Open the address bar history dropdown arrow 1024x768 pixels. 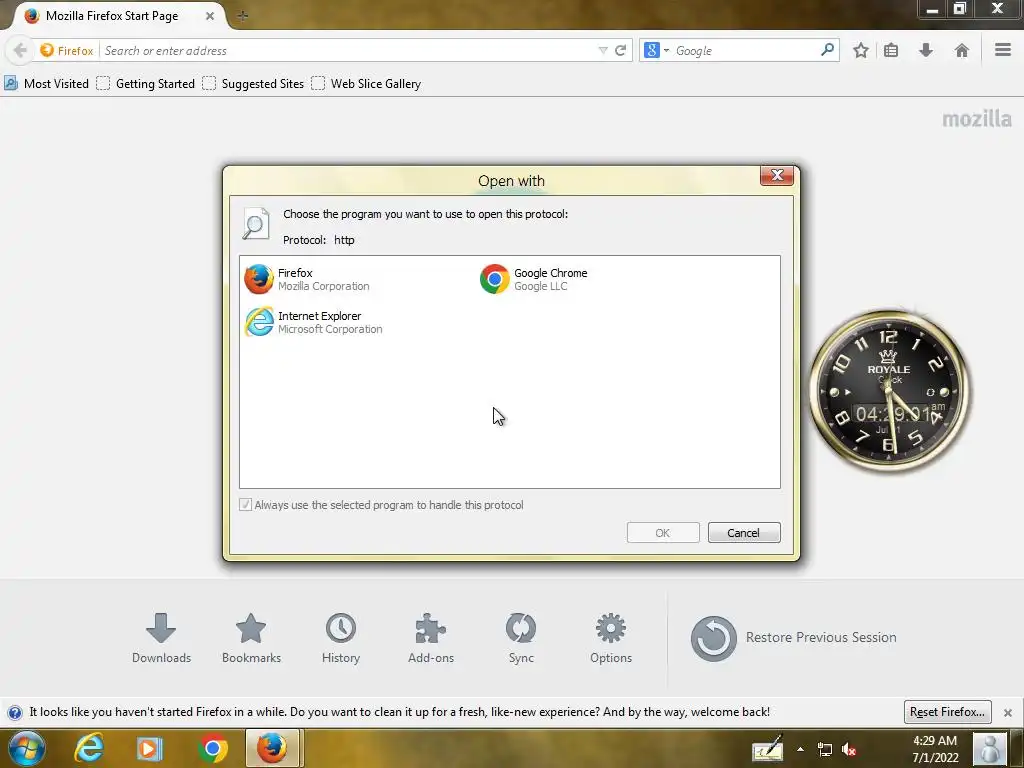click(x=603, y=50)
